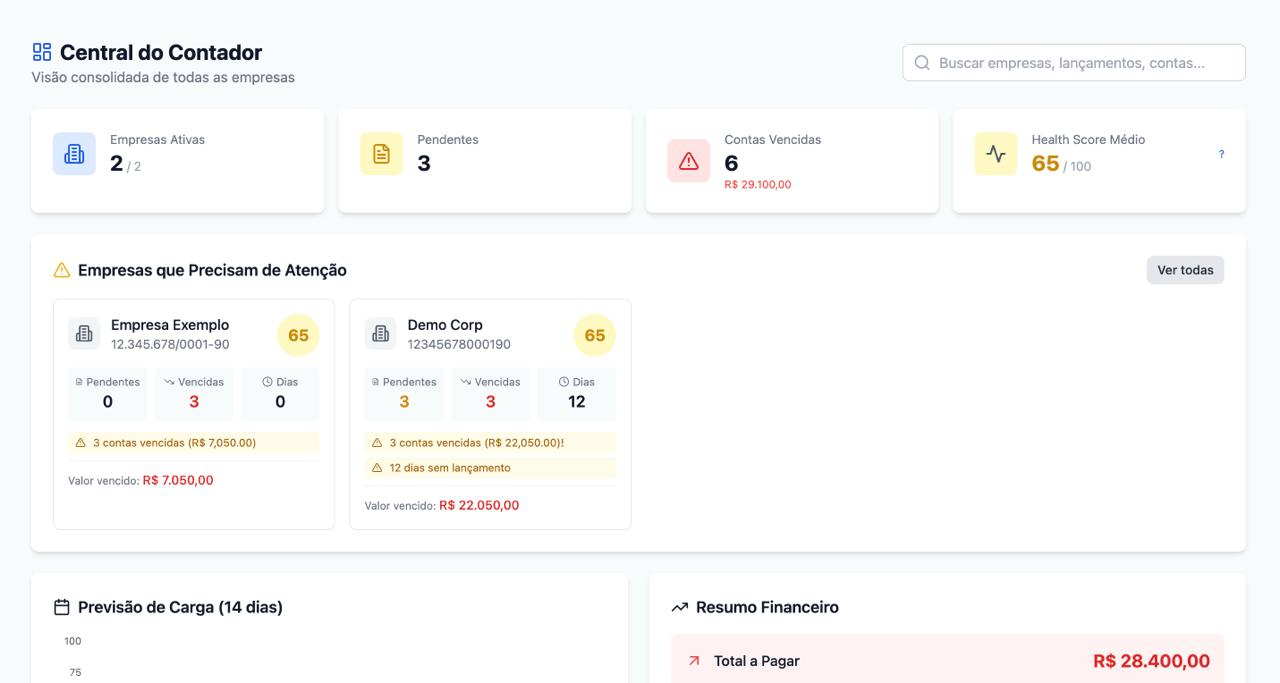The image size is (1280, 683).
Task: Focus the Buscar empresas search field
Action: tap(1073, 63)
